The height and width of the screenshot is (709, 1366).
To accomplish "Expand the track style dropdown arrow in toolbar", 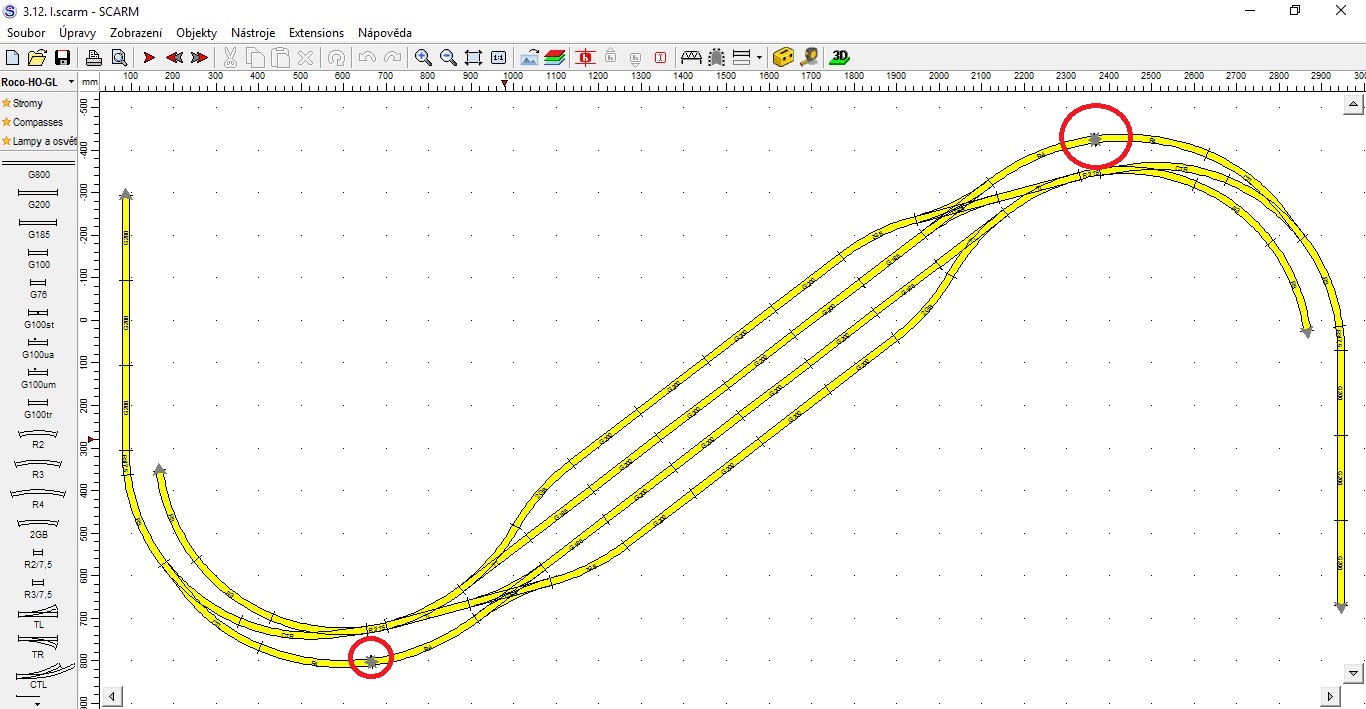I will coord(760,58).
